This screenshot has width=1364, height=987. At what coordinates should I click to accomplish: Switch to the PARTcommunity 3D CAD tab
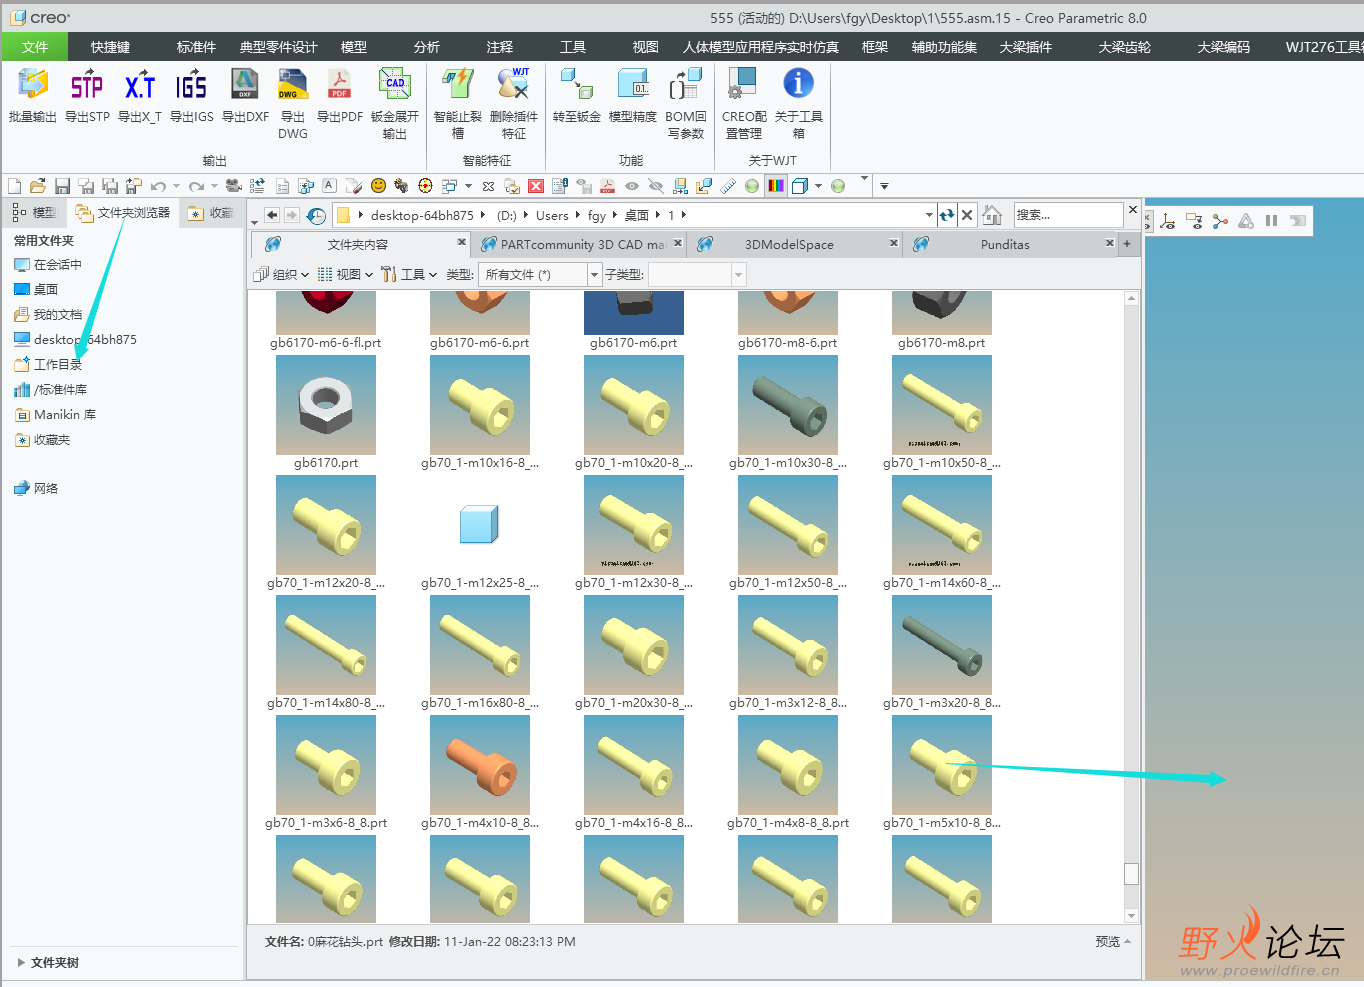[x=581, y=244]
